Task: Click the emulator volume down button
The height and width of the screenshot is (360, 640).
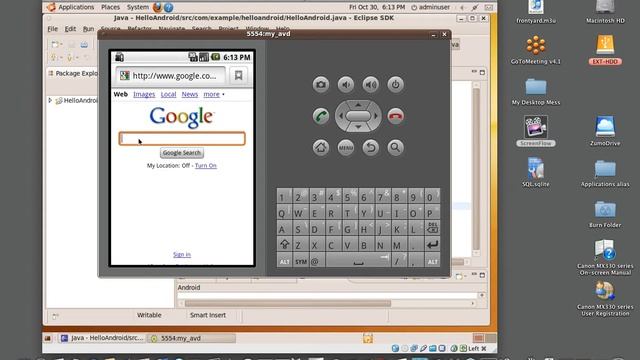Action: 346,84
